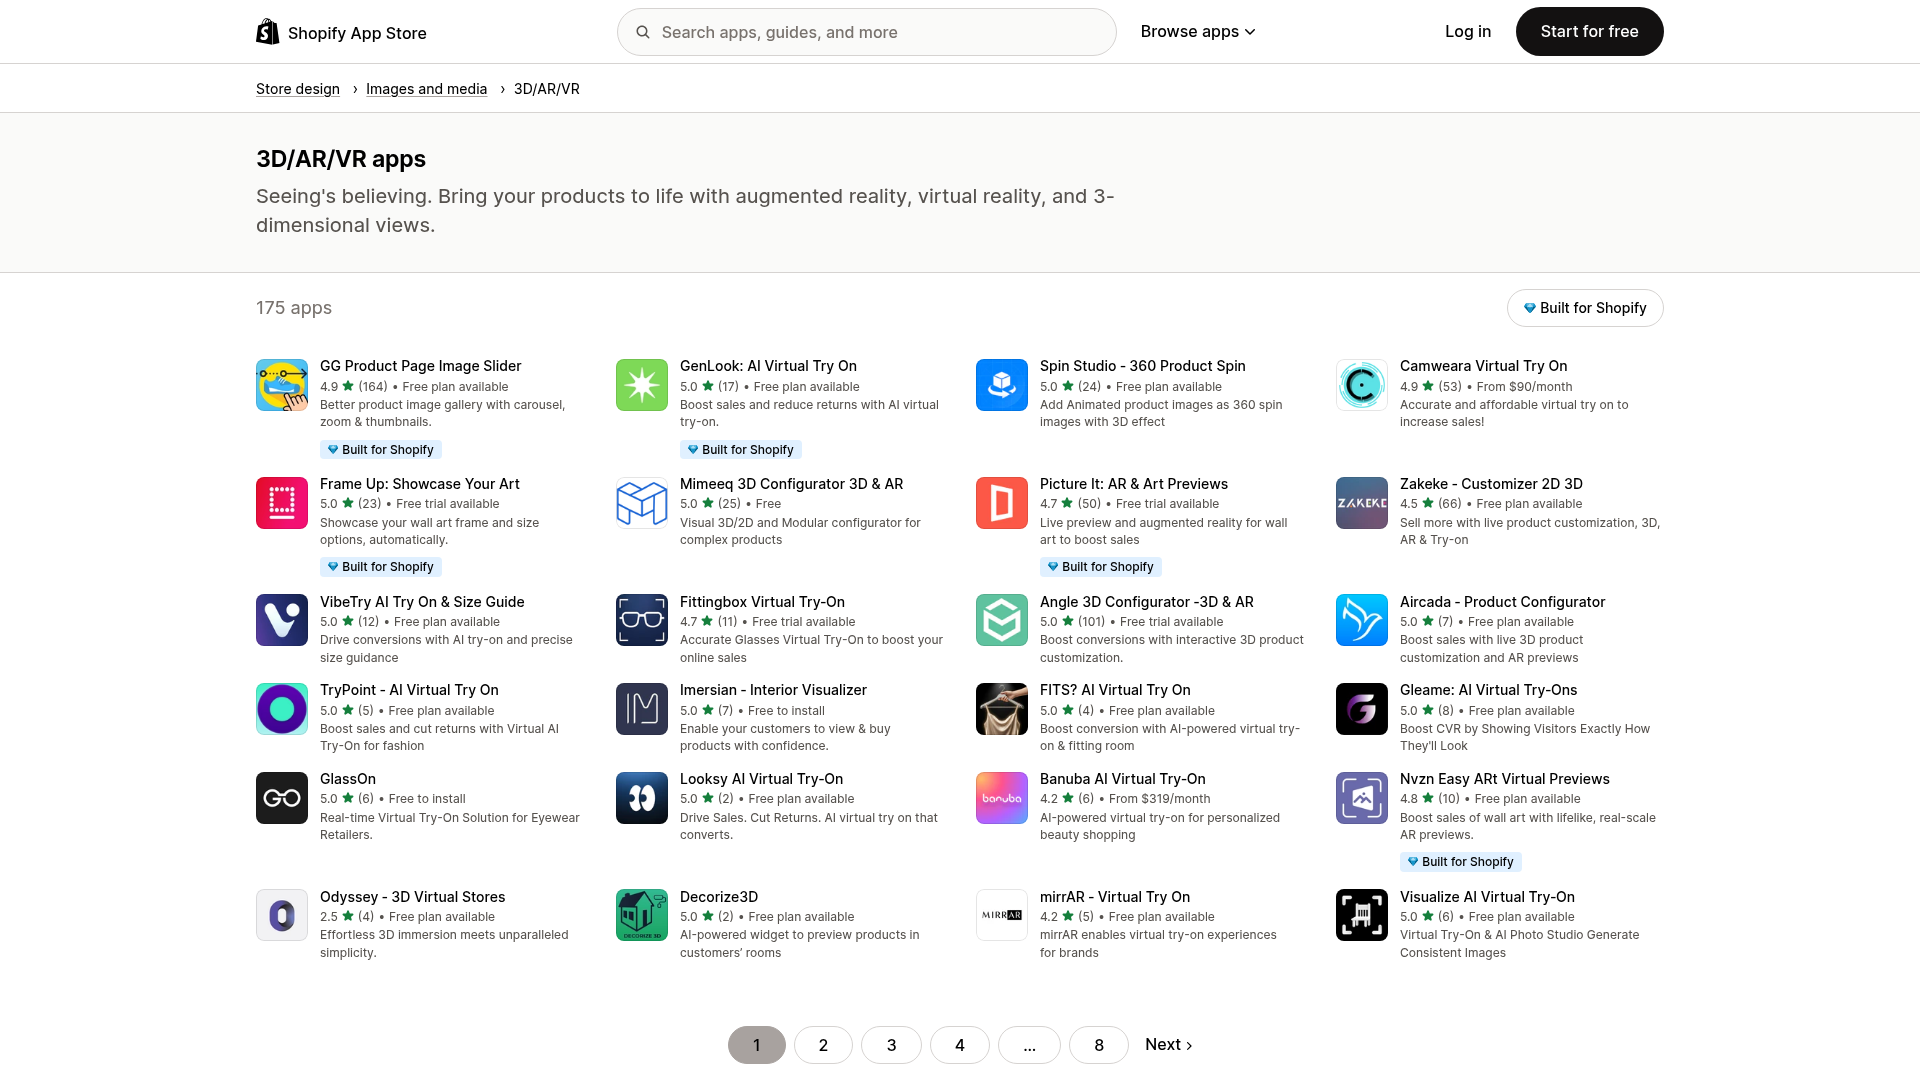This screenshot has width=1920, height=1080.
Task: Open Aircada Product Configurator icon
Action: point(1362,620)
